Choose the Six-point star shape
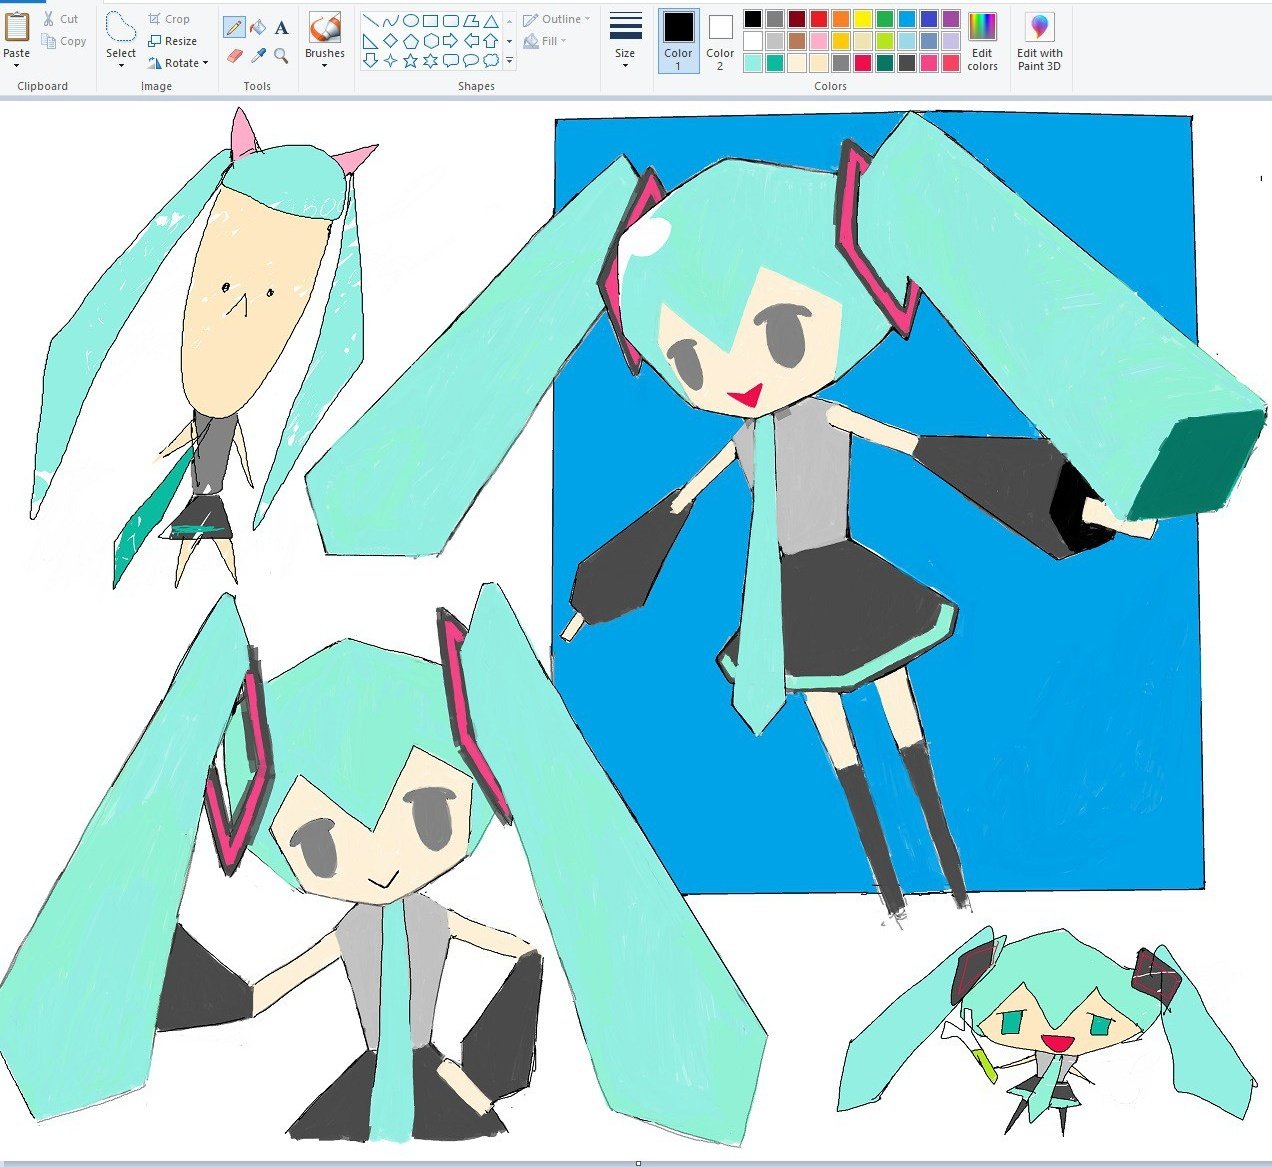Viewport: 1272px width, 1167px height. tap(430, 60)
